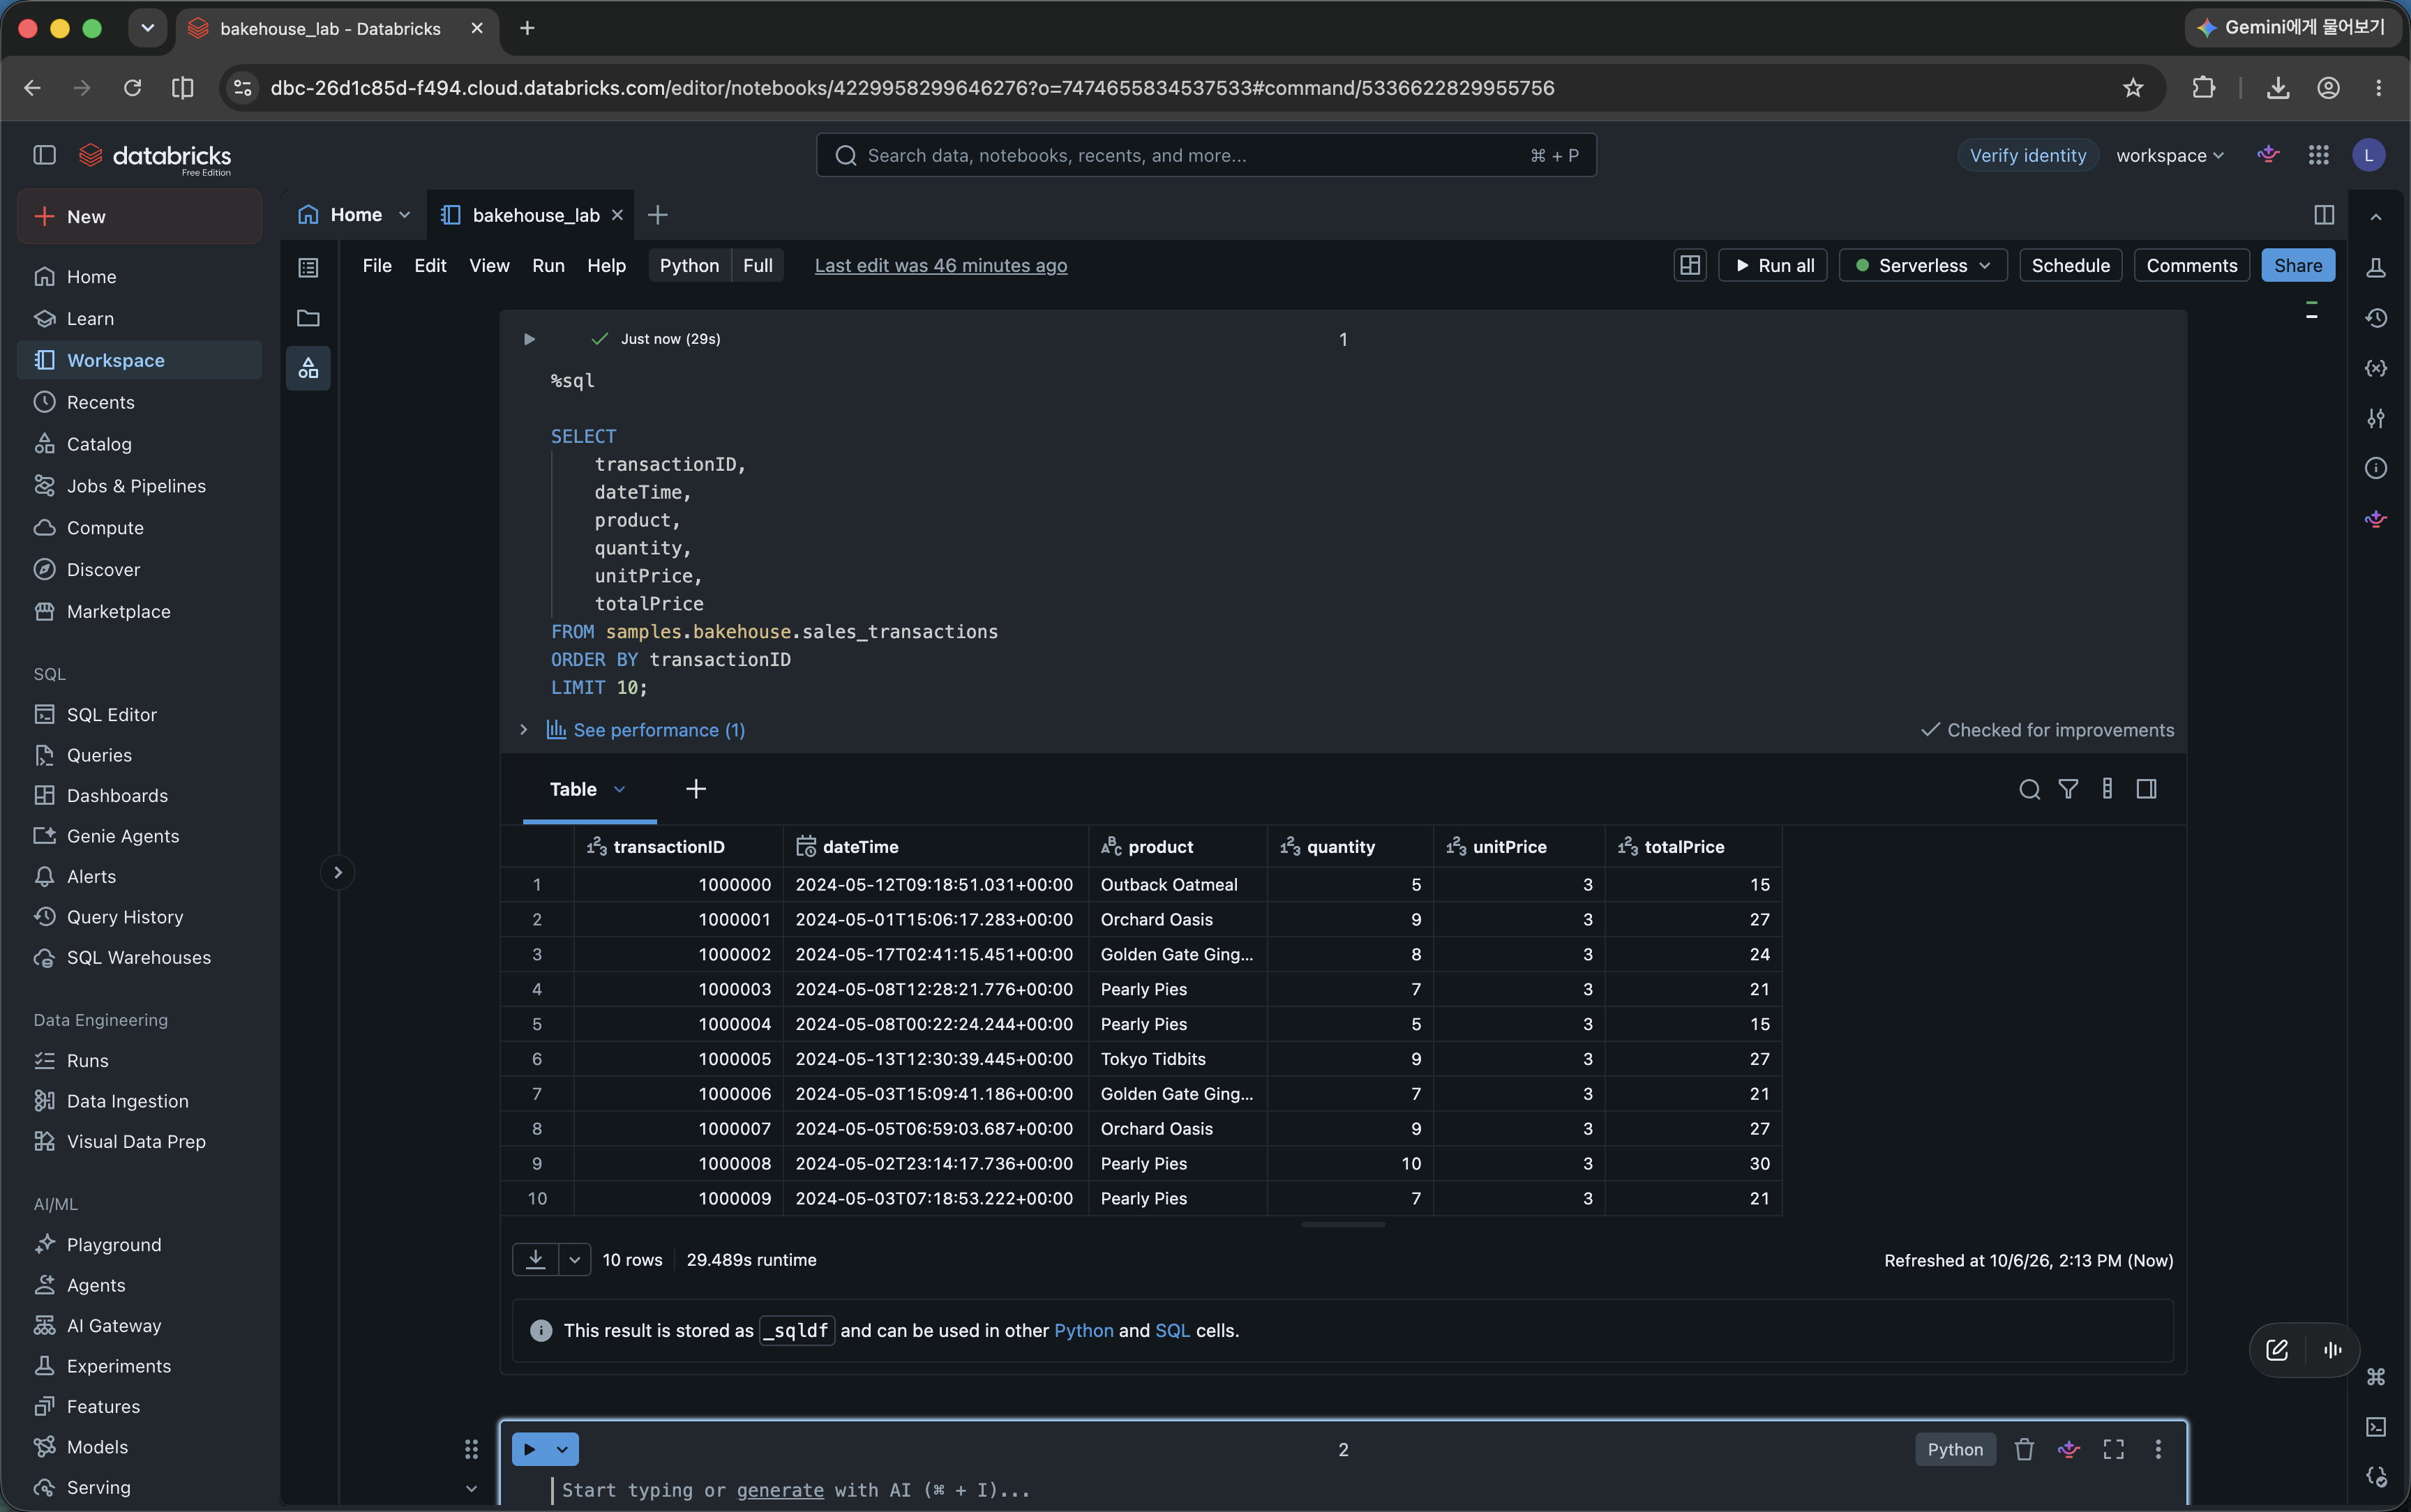Open the View menu
This screenshot has height=1512, width=2411.
point(489,265)
